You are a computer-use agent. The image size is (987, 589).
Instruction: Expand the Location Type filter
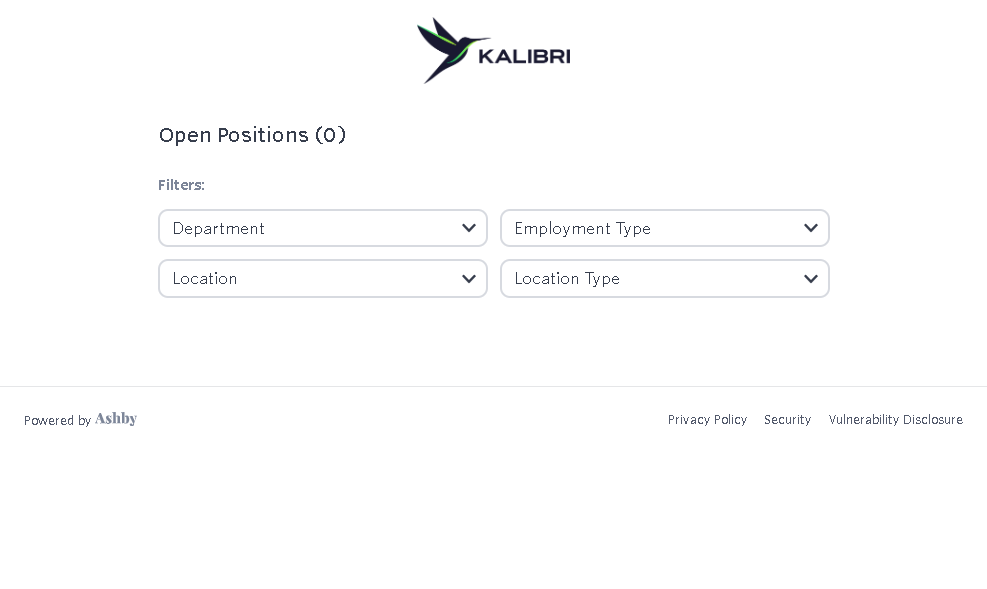pyautogui.click(x=664, y=278)
